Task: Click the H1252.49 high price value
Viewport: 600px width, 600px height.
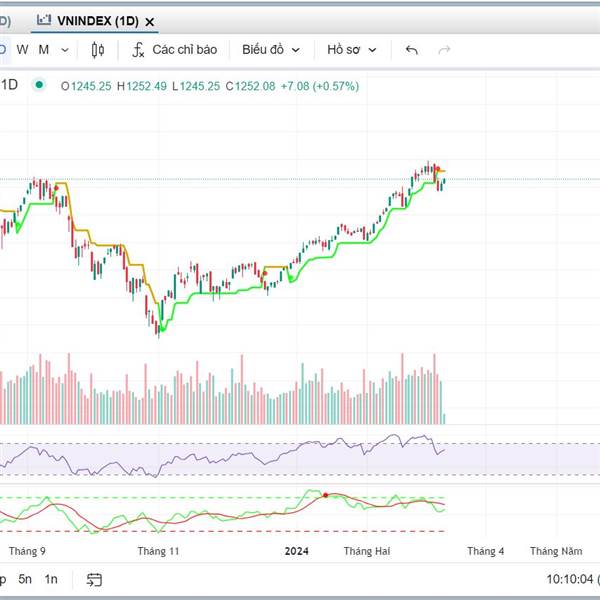Action: [x=142, y=86]
